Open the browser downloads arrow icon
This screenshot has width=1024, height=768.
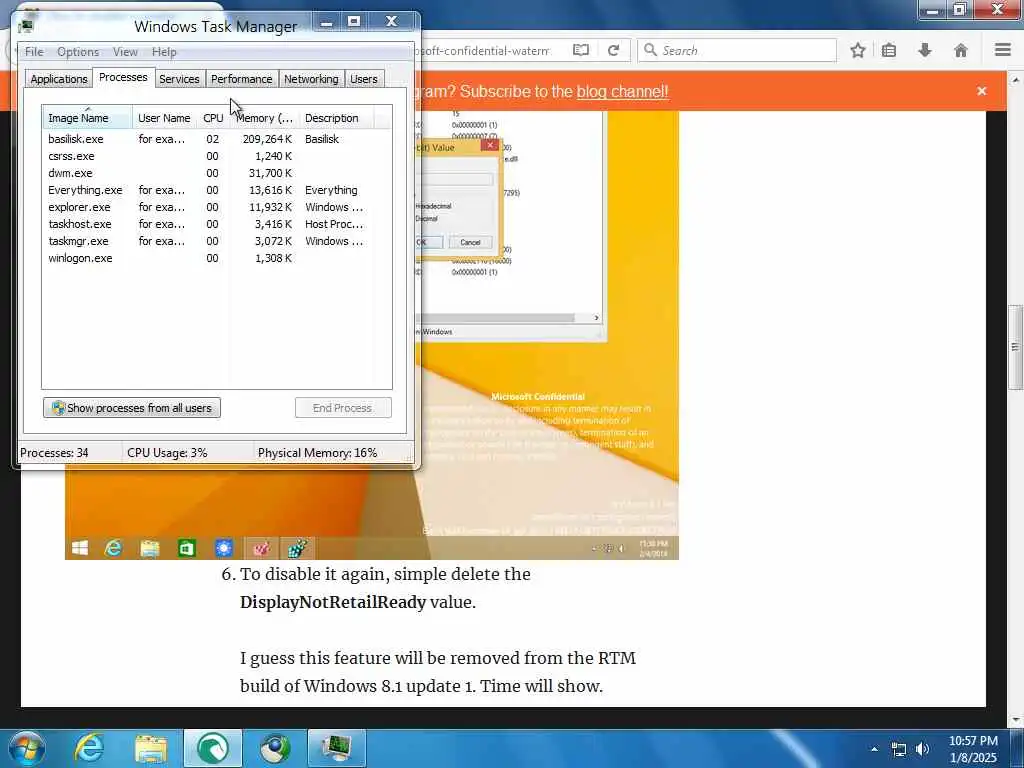tap(925, 50)
